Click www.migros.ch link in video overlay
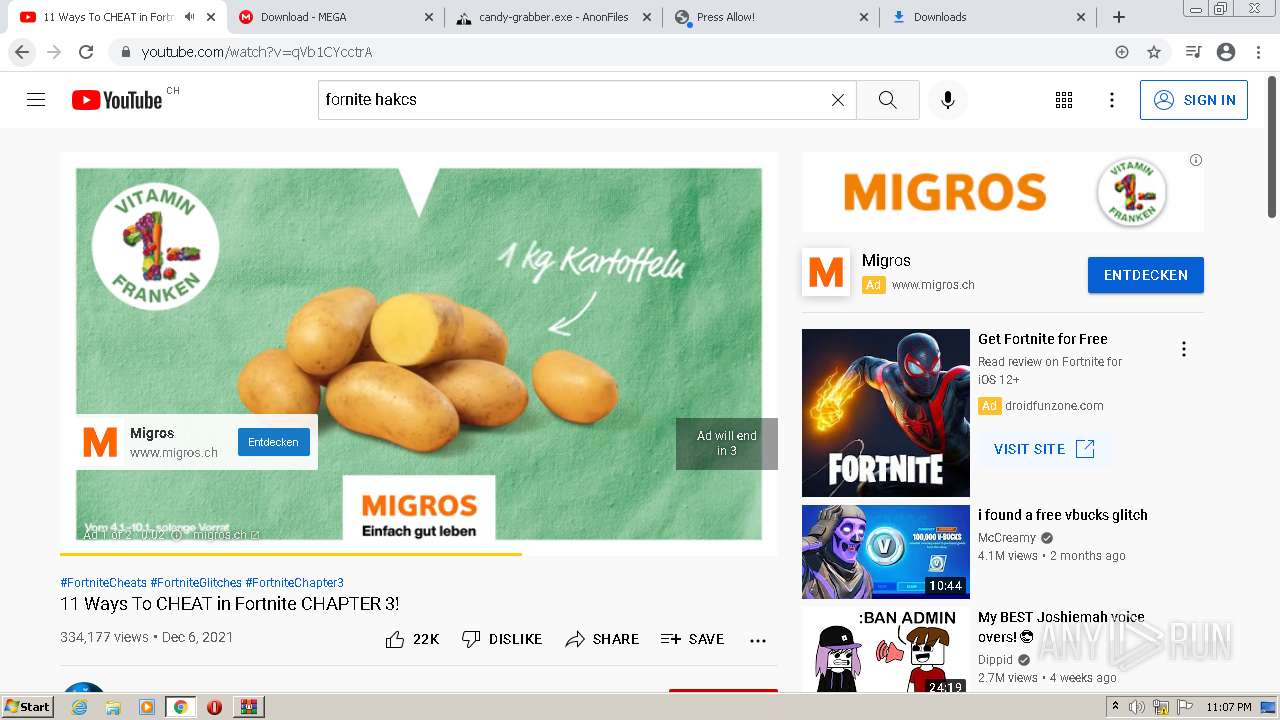The height and width of the screenshot is (720, 1280). (x=174, y=453)
